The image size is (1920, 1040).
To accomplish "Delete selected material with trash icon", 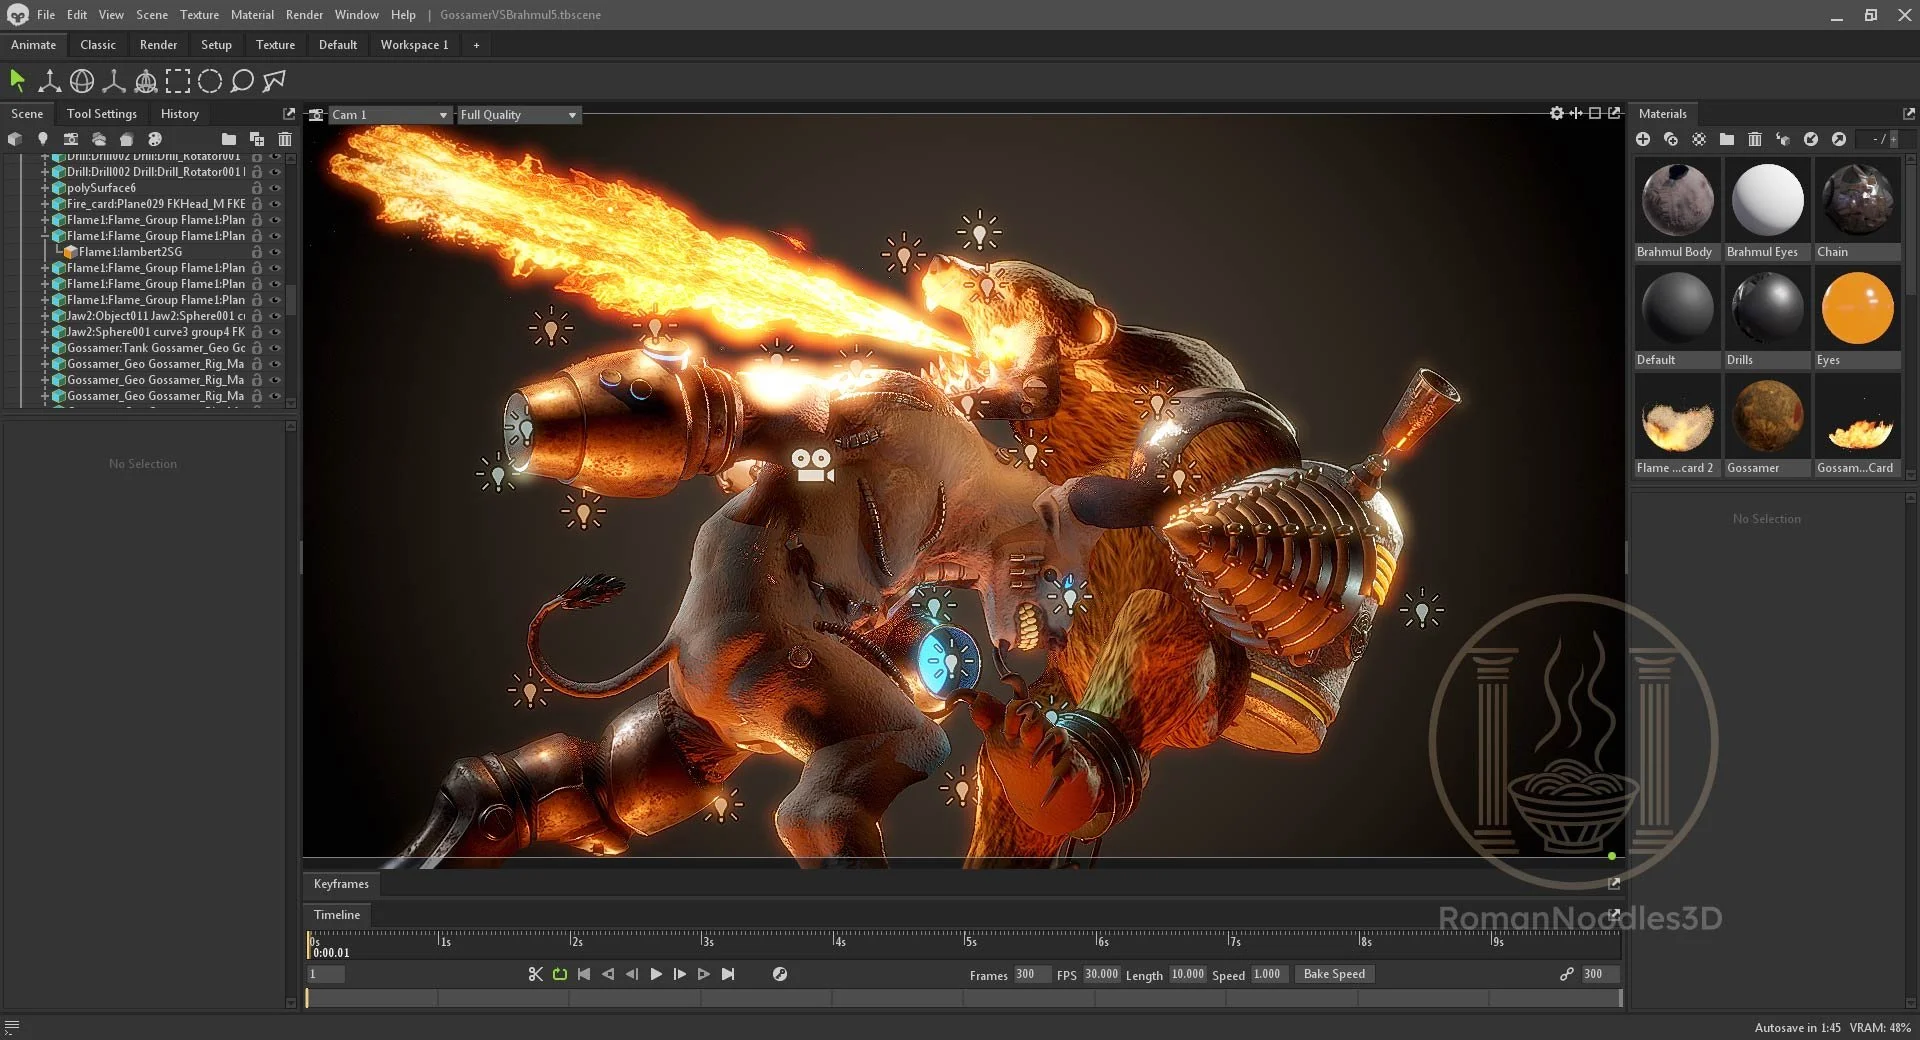I will click(1754, 139).
